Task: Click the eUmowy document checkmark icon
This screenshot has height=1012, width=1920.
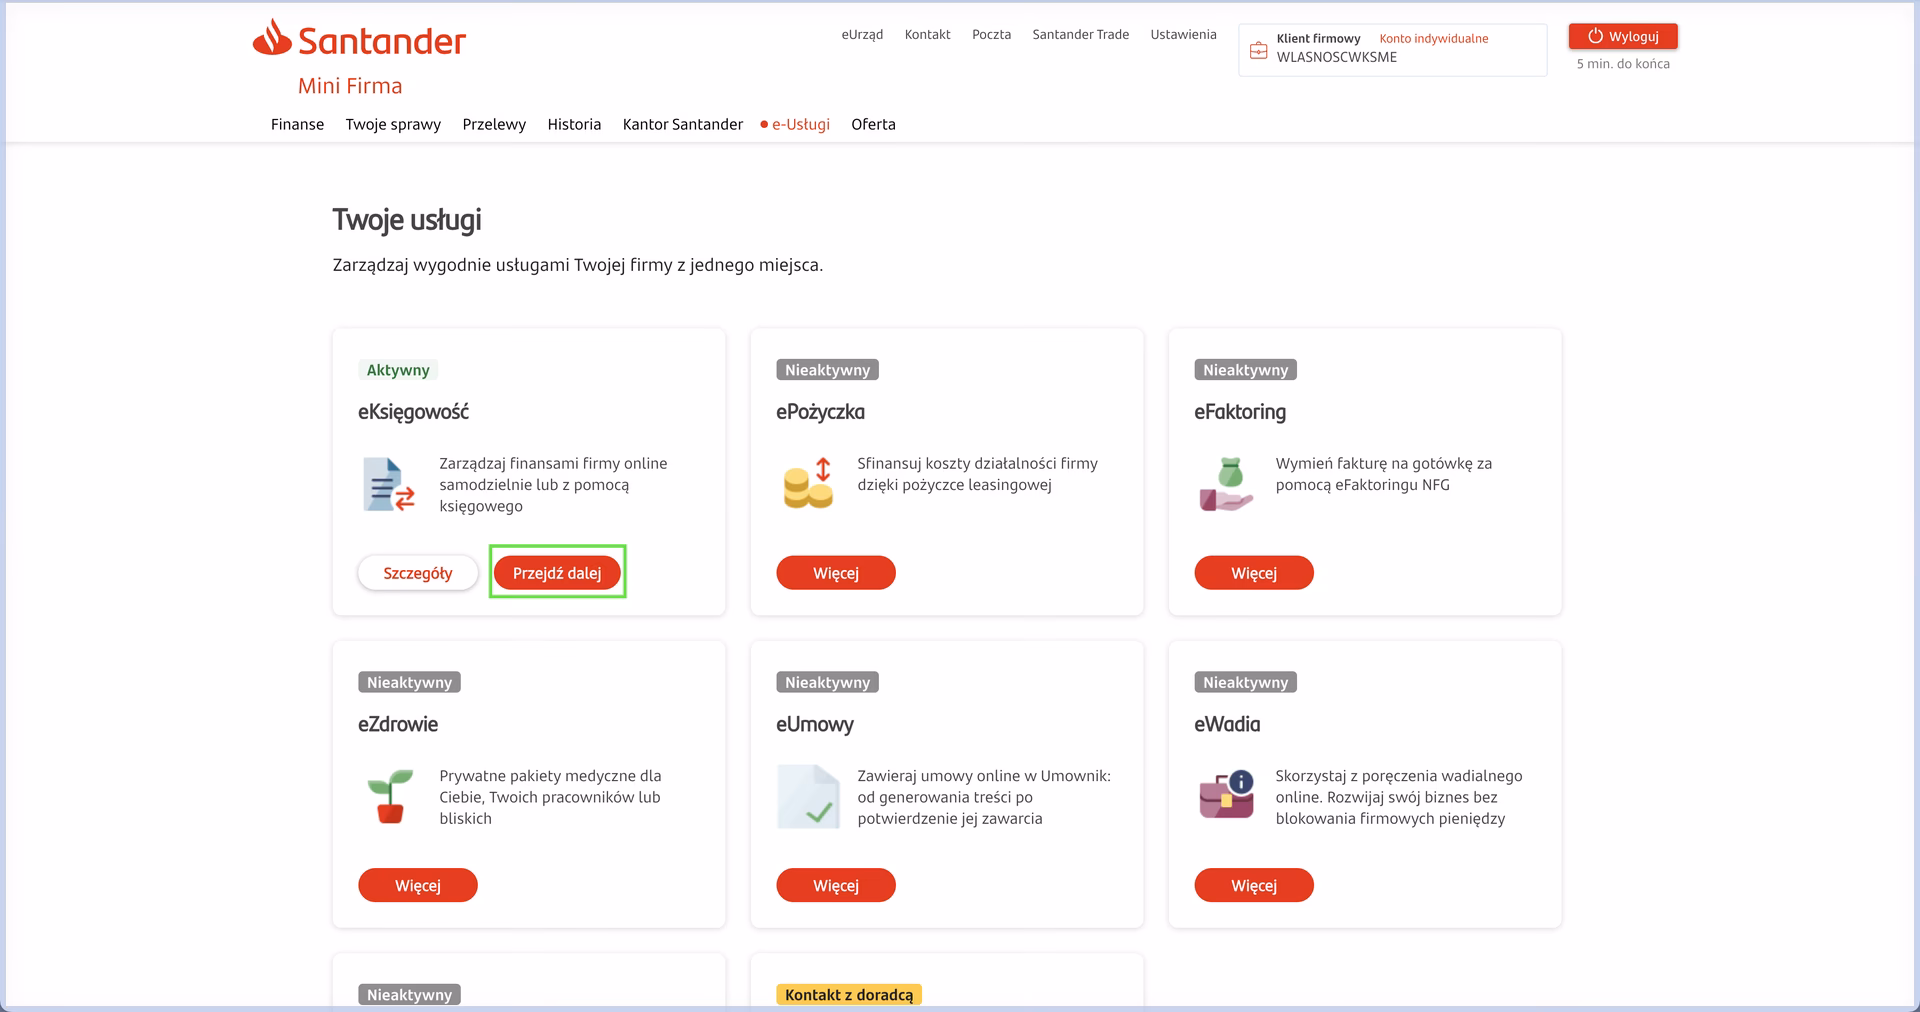Action: tap(808, 797)
